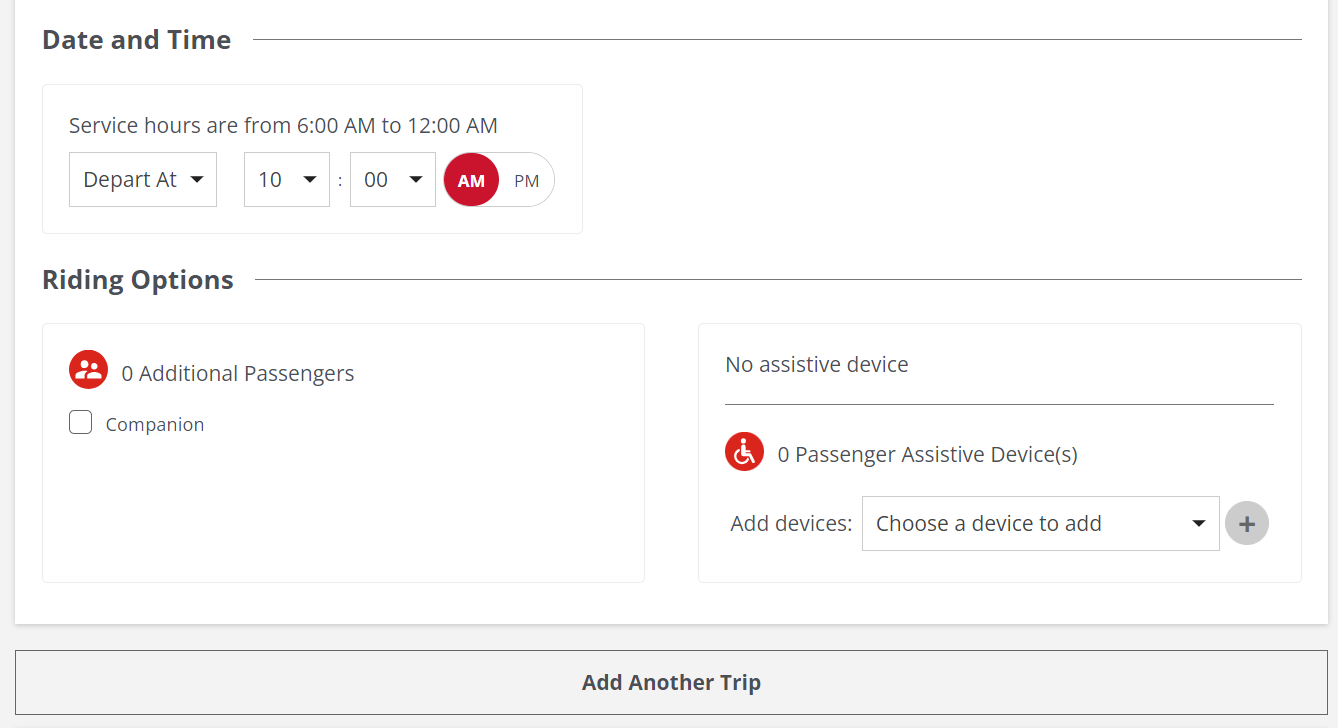This screenshot has width=1338, height=728.
Task: Click the Companion label text
Action: (155, 425)
